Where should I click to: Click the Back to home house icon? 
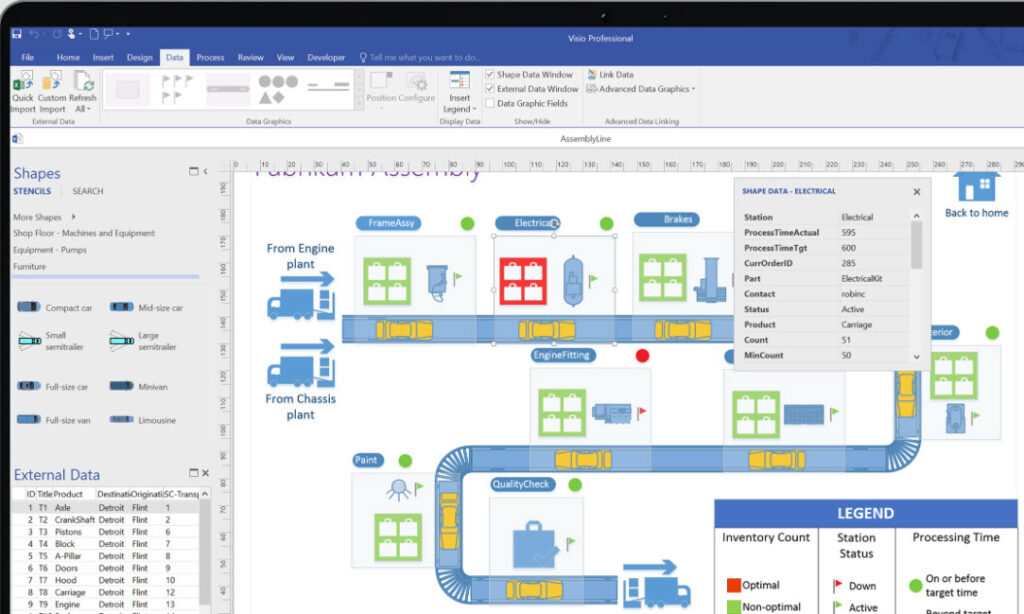[x=976, y=188]
